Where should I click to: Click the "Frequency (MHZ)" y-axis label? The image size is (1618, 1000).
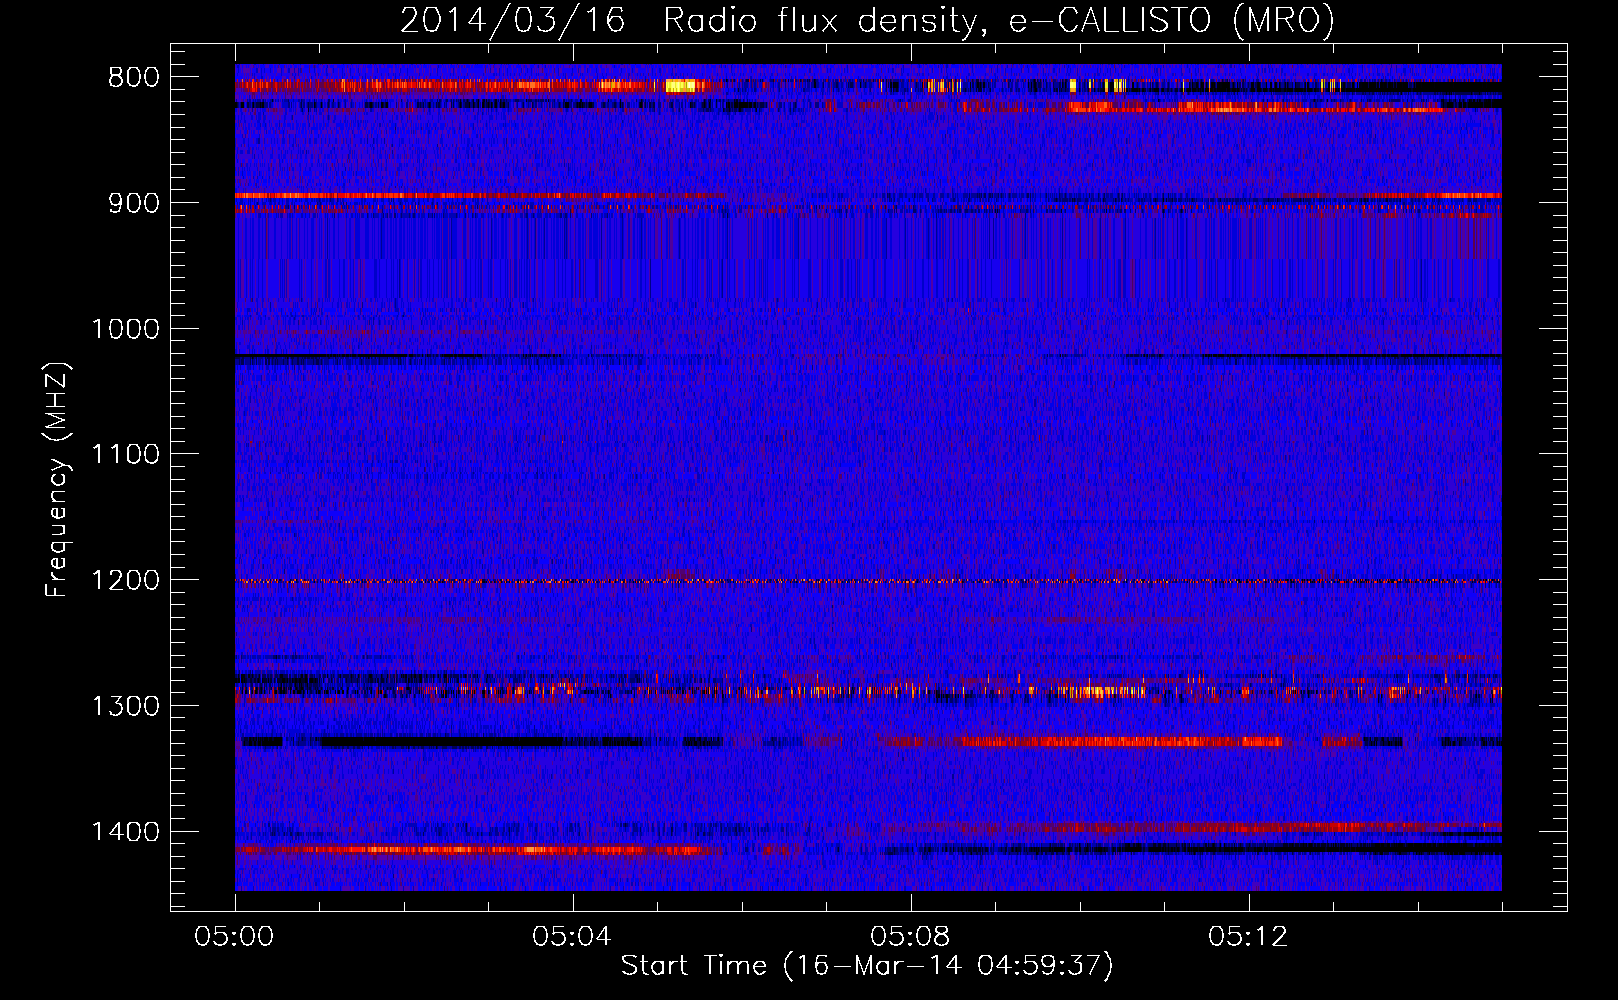[x=58, y=480]
